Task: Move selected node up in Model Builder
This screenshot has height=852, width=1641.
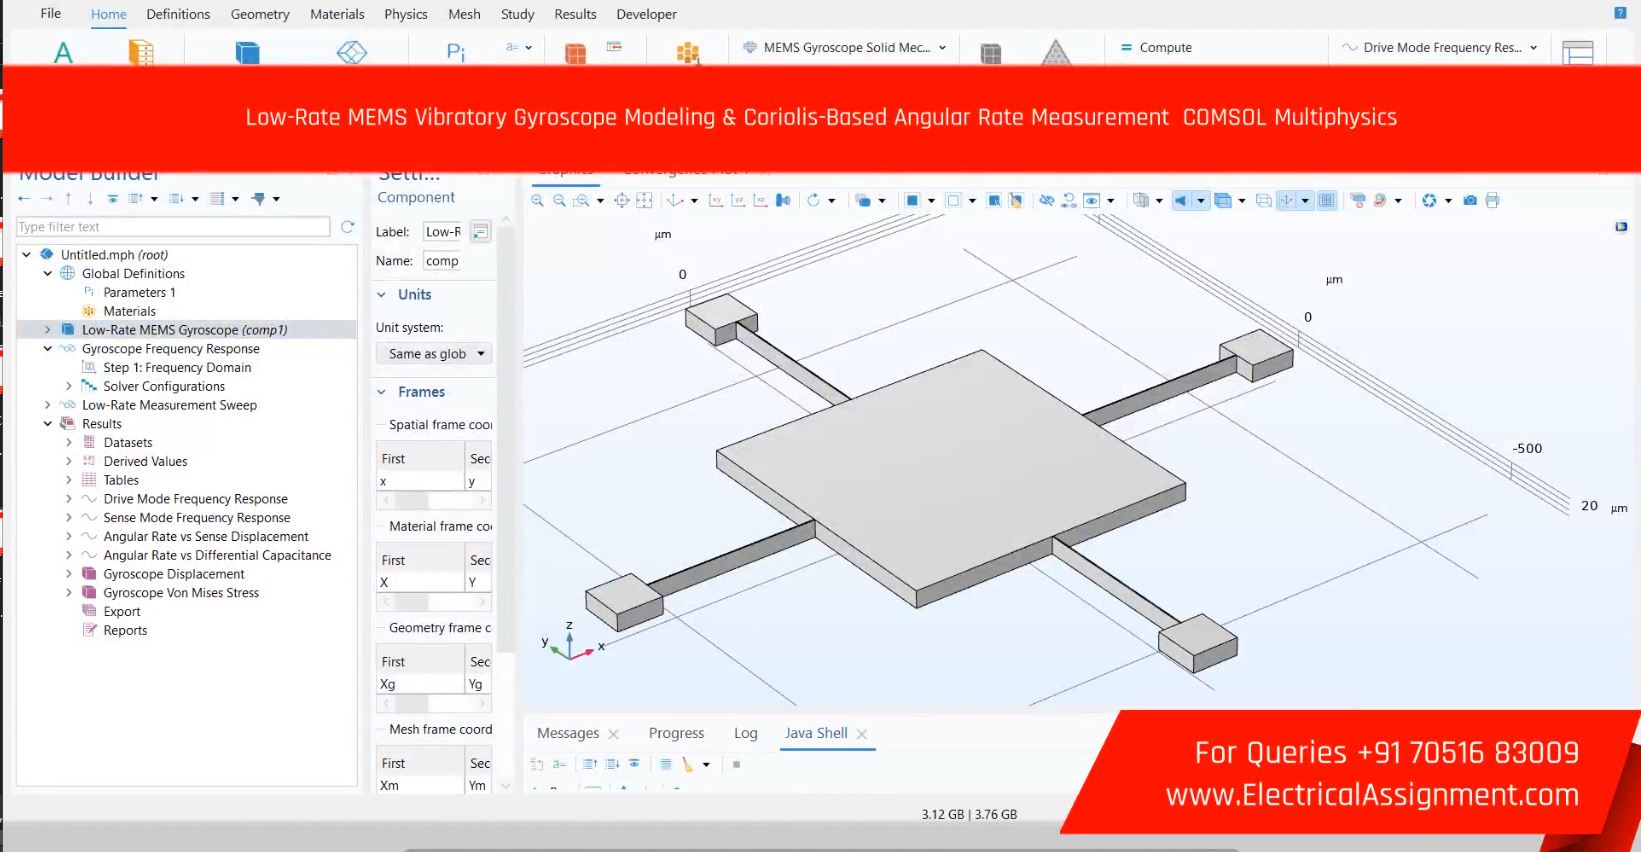Action: 68,199
